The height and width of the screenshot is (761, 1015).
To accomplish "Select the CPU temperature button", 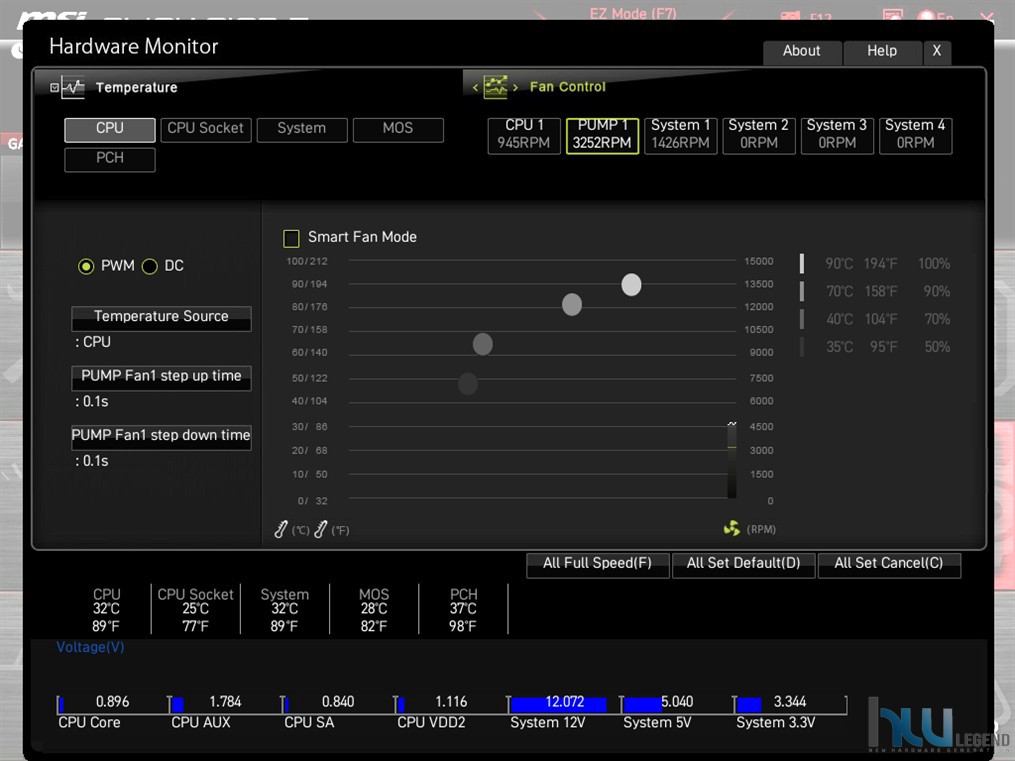I will [109, 129].
